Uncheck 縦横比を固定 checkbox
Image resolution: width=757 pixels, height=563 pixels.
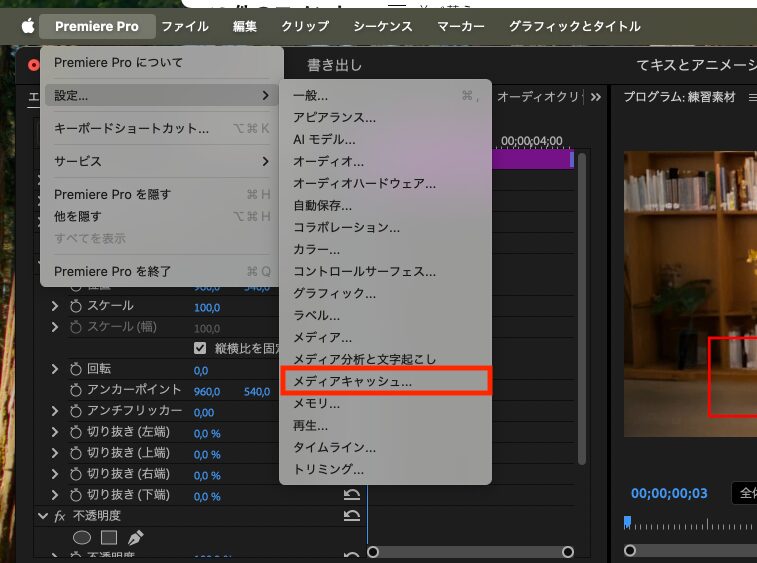pos(200,348)
